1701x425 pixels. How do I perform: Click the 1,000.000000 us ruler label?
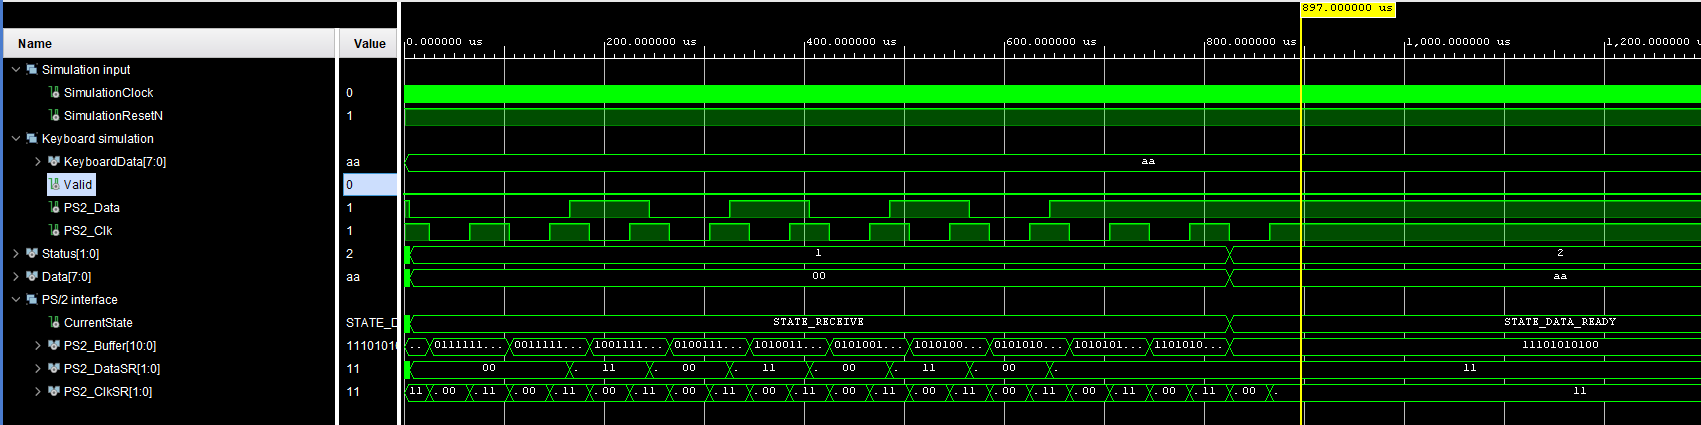click(1458, 42)
